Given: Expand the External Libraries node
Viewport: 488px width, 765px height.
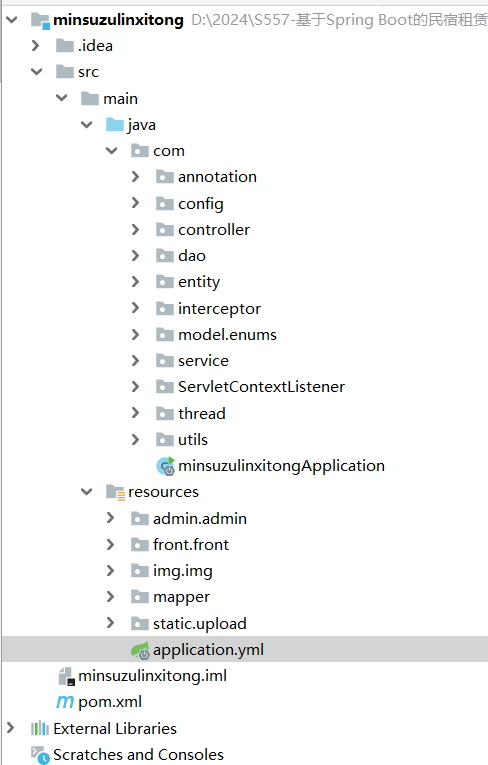Looking at the screenshot, I should pyautogui.click(x=10, y=728).
